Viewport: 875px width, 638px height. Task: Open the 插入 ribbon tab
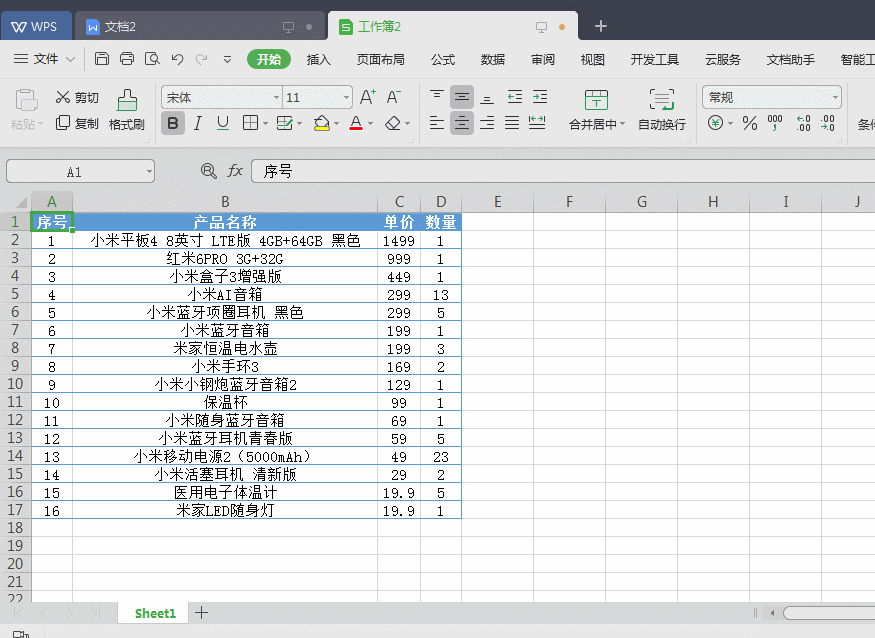319,59
